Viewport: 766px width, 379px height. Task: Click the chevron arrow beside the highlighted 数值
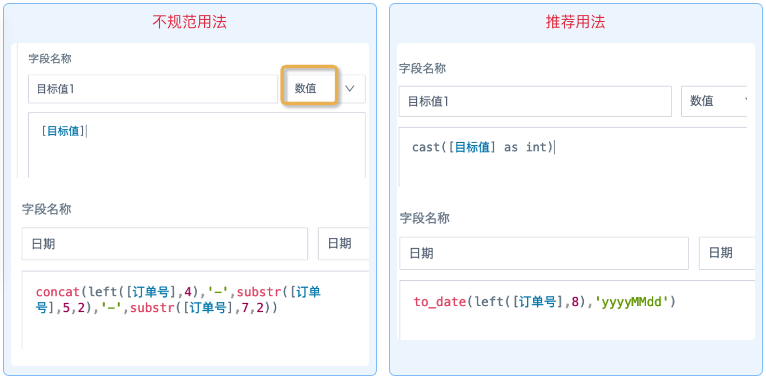point(349,88)
